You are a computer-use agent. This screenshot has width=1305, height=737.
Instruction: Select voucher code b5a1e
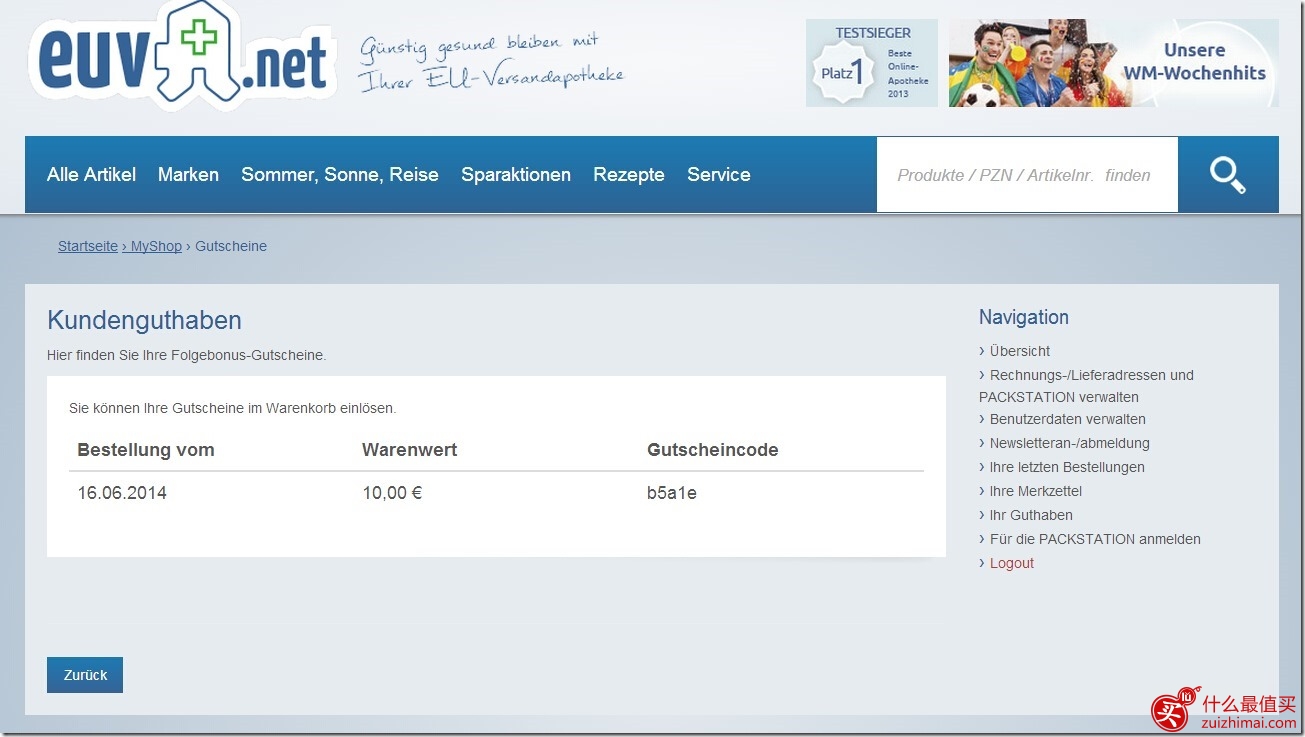[672, 493]
